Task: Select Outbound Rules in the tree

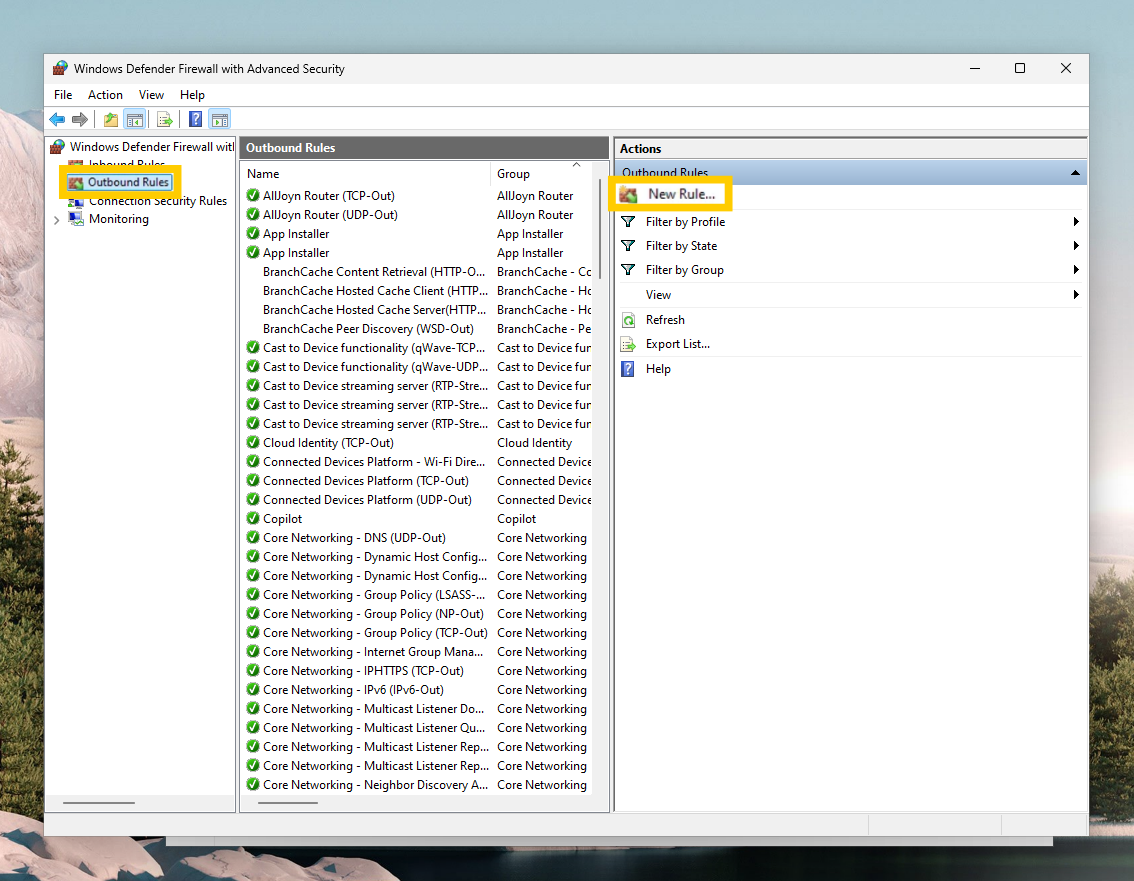Action: (128, 182)
